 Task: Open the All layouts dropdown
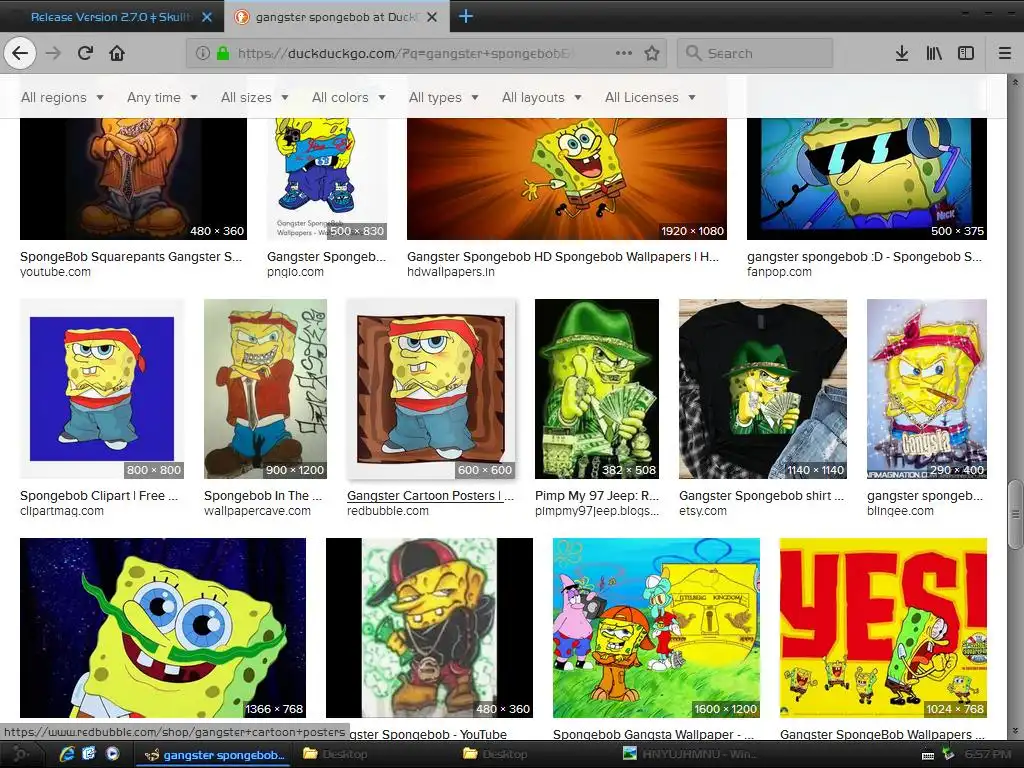coord(541,97)
